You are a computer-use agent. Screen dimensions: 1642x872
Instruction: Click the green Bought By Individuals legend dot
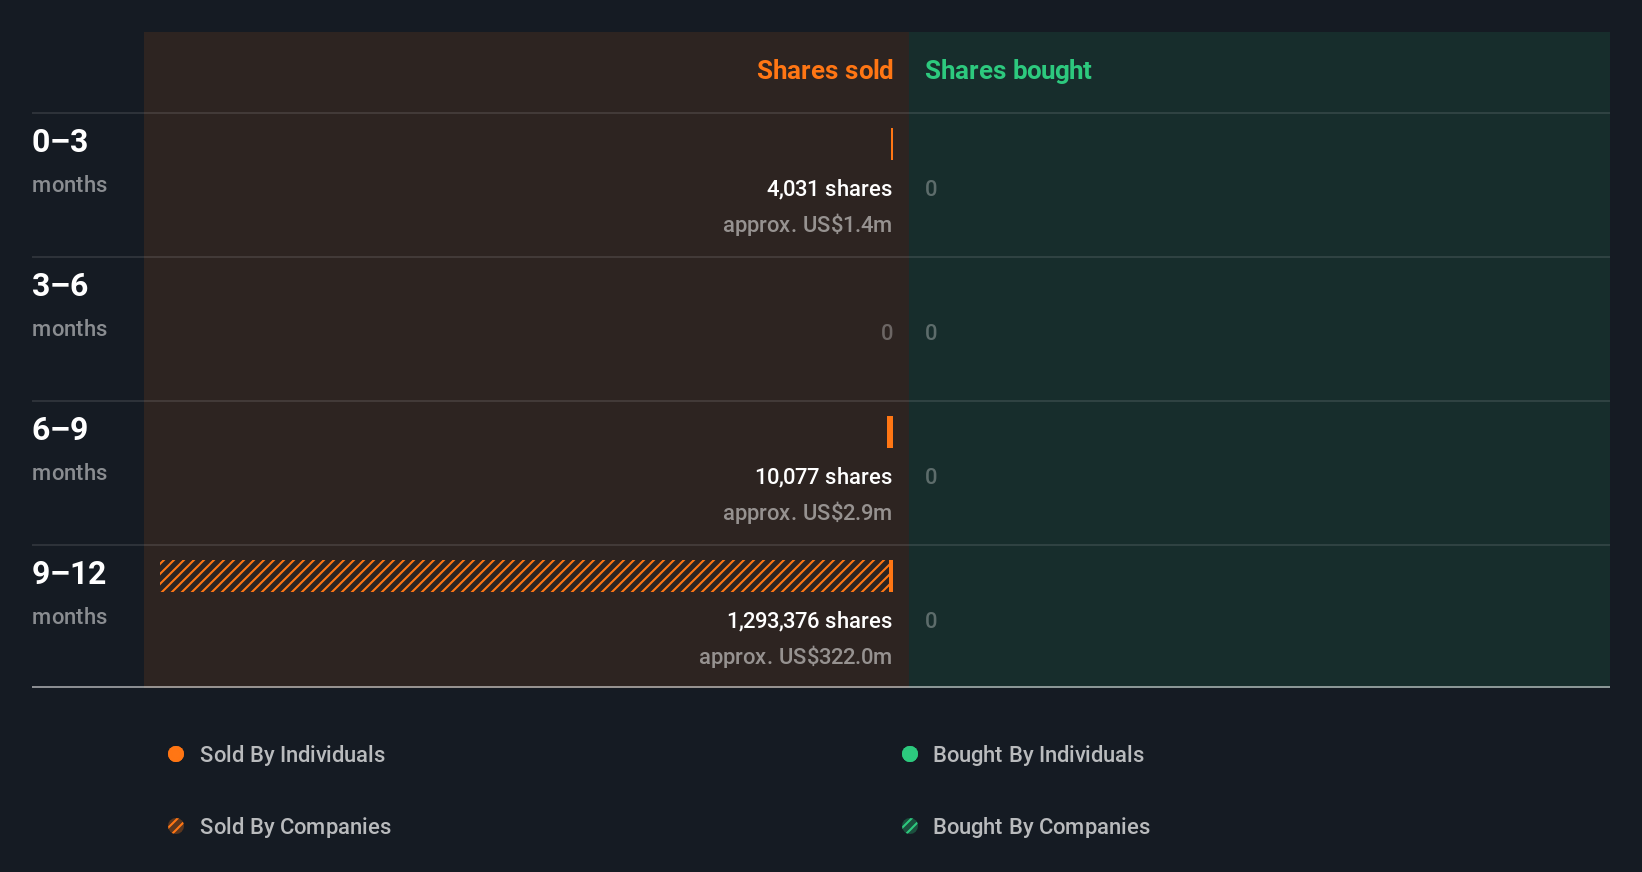coord(910,754)
